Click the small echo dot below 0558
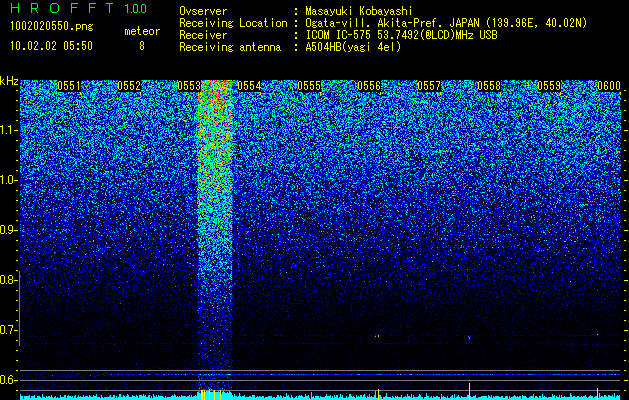This screenshot has height=400, width=629. coord(469,337)
